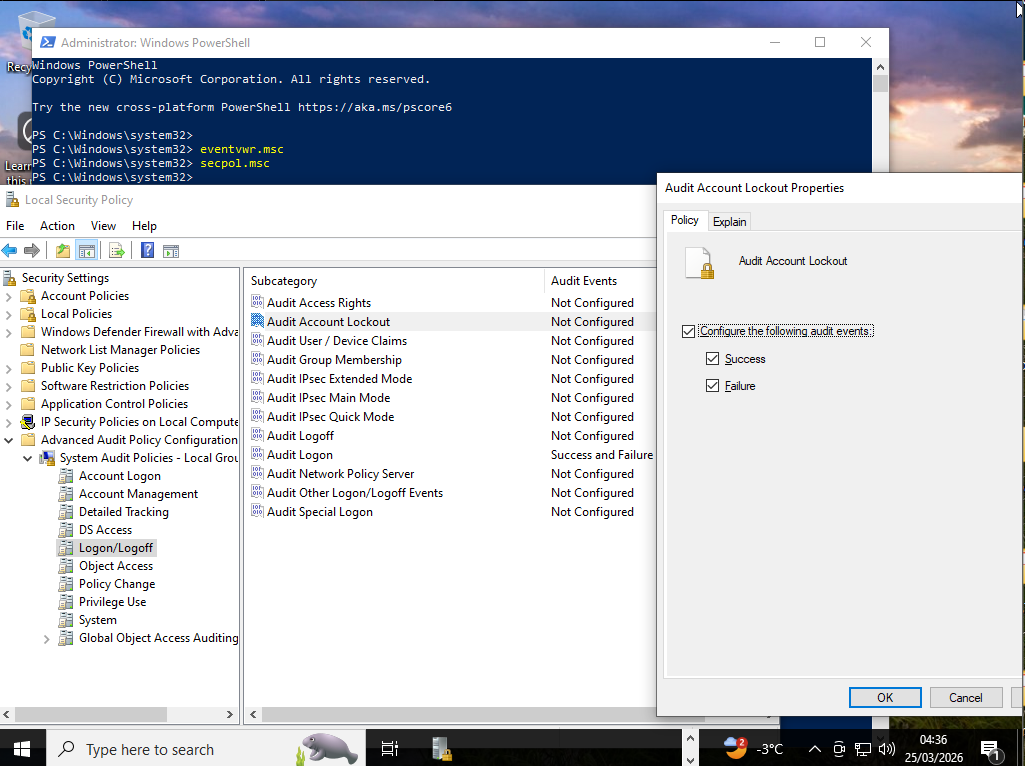Expand Global Object Access Auditing node
The height and width of the screenshot is (766, 1025).
point(47,638)
